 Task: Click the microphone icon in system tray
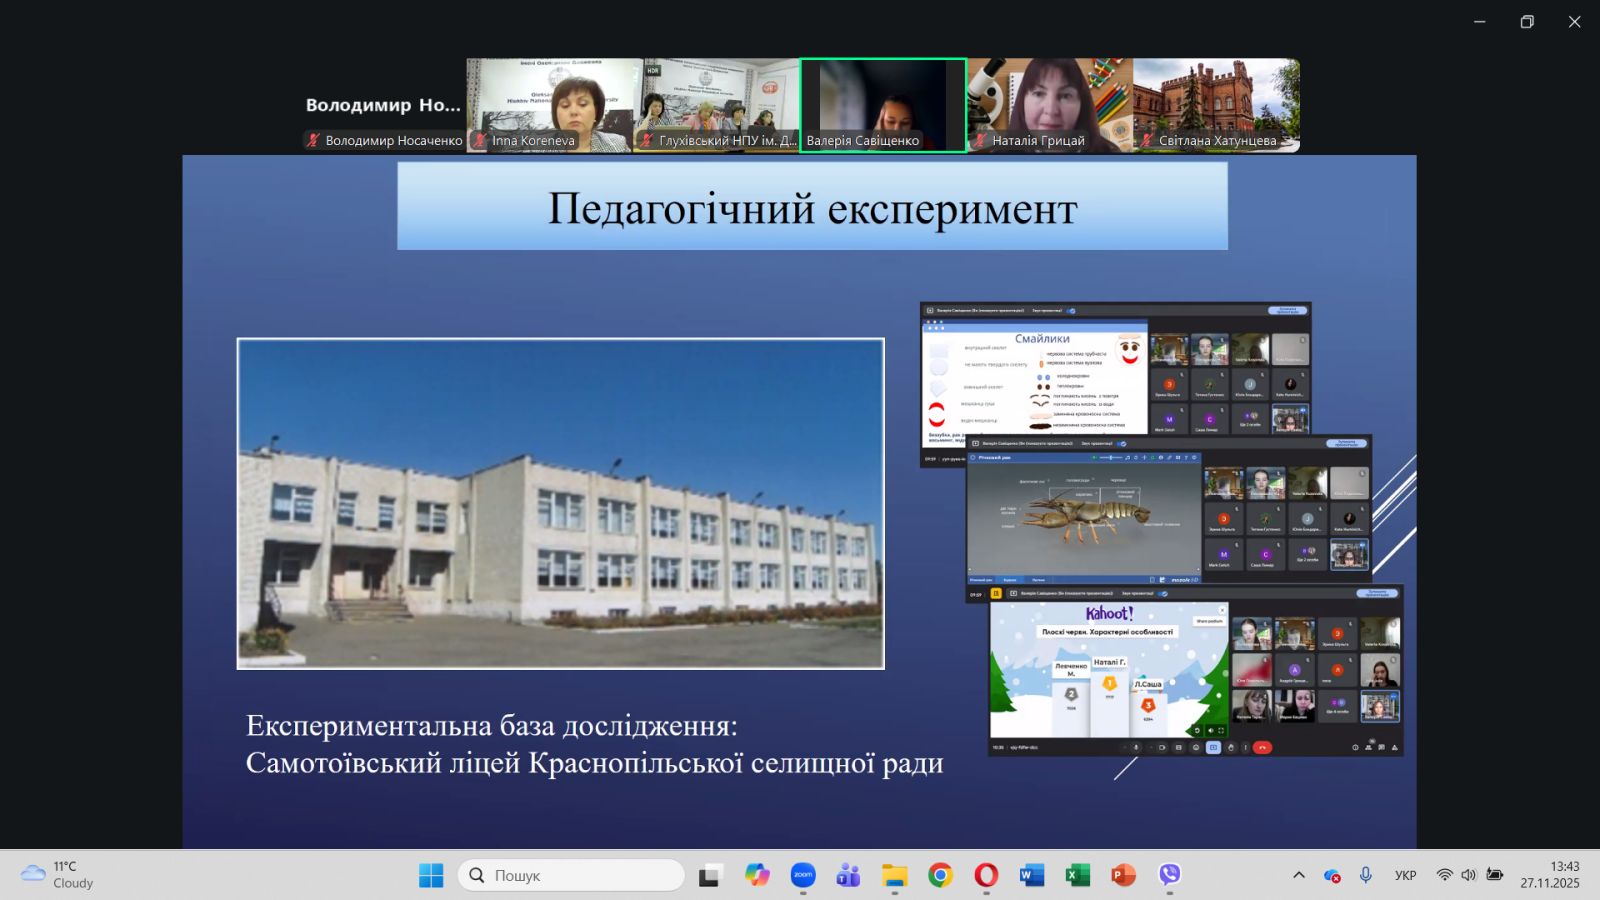1365,875
